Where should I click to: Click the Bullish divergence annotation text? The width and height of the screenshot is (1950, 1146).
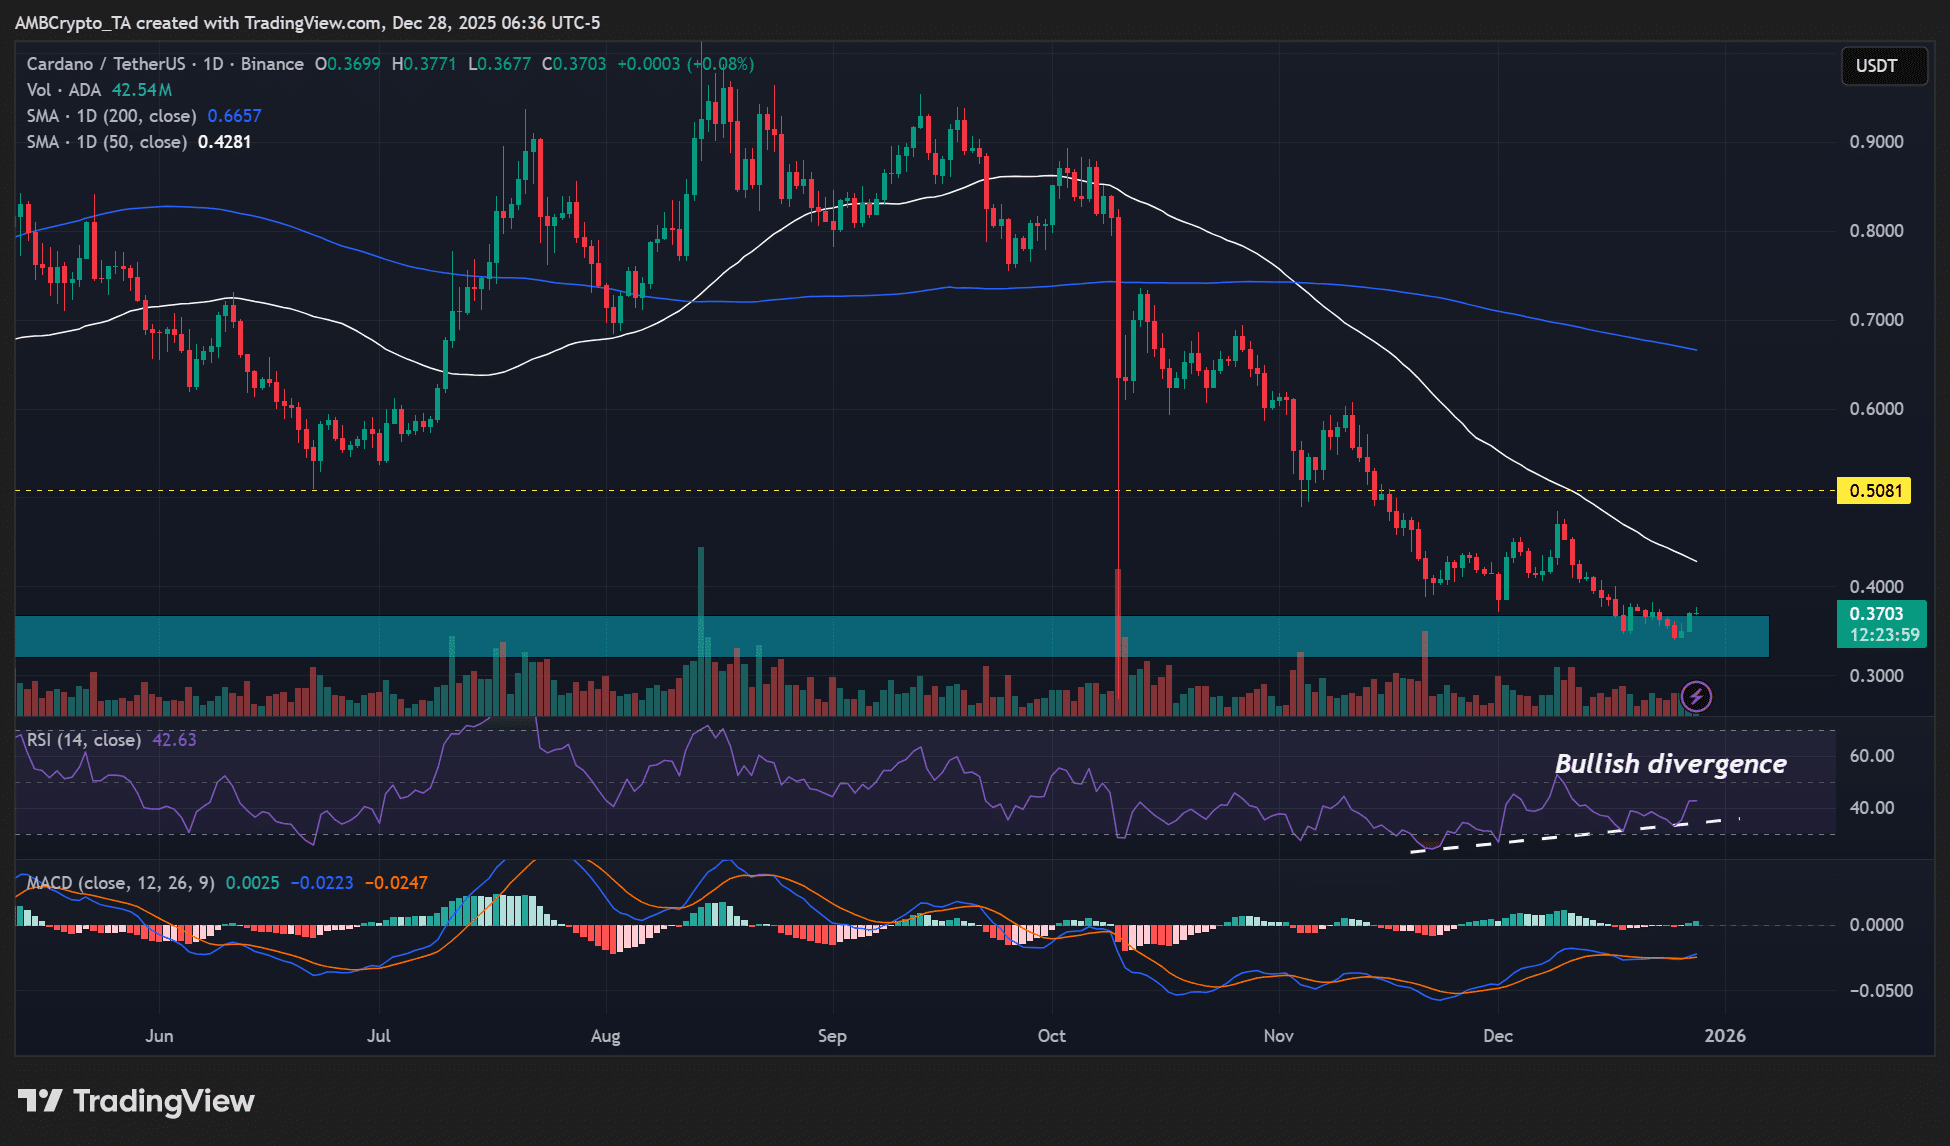pos(1671,764)
